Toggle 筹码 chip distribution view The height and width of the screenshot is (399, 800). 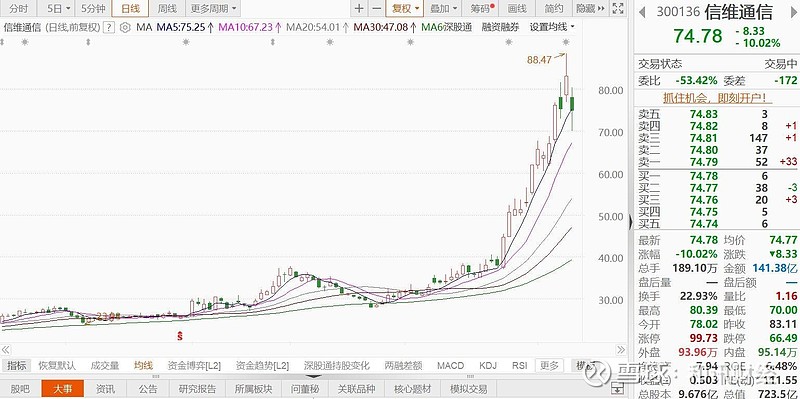(x=482, y=8)
